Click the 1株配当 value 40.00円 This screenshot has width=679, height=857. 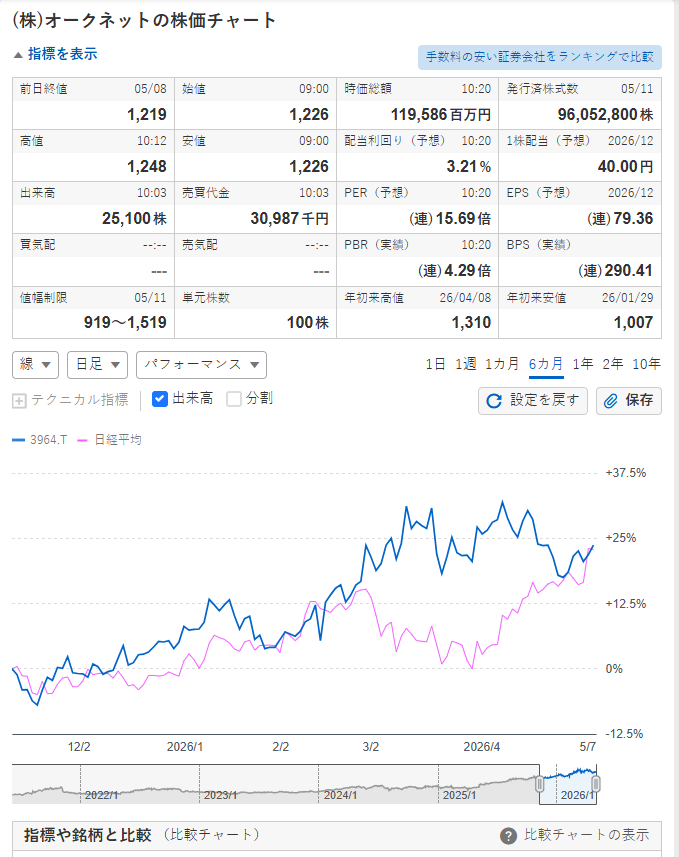625,166
